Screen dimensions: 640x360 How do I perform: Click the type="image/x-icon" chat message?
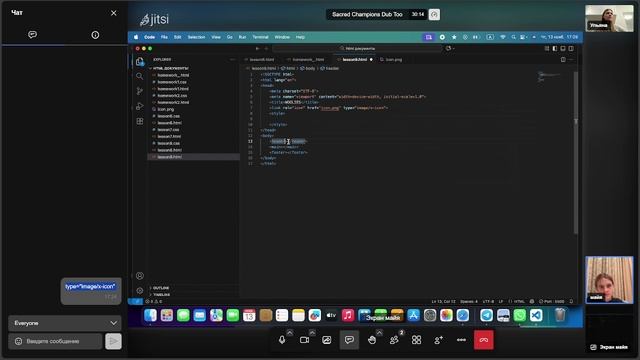tap(90, 287)
